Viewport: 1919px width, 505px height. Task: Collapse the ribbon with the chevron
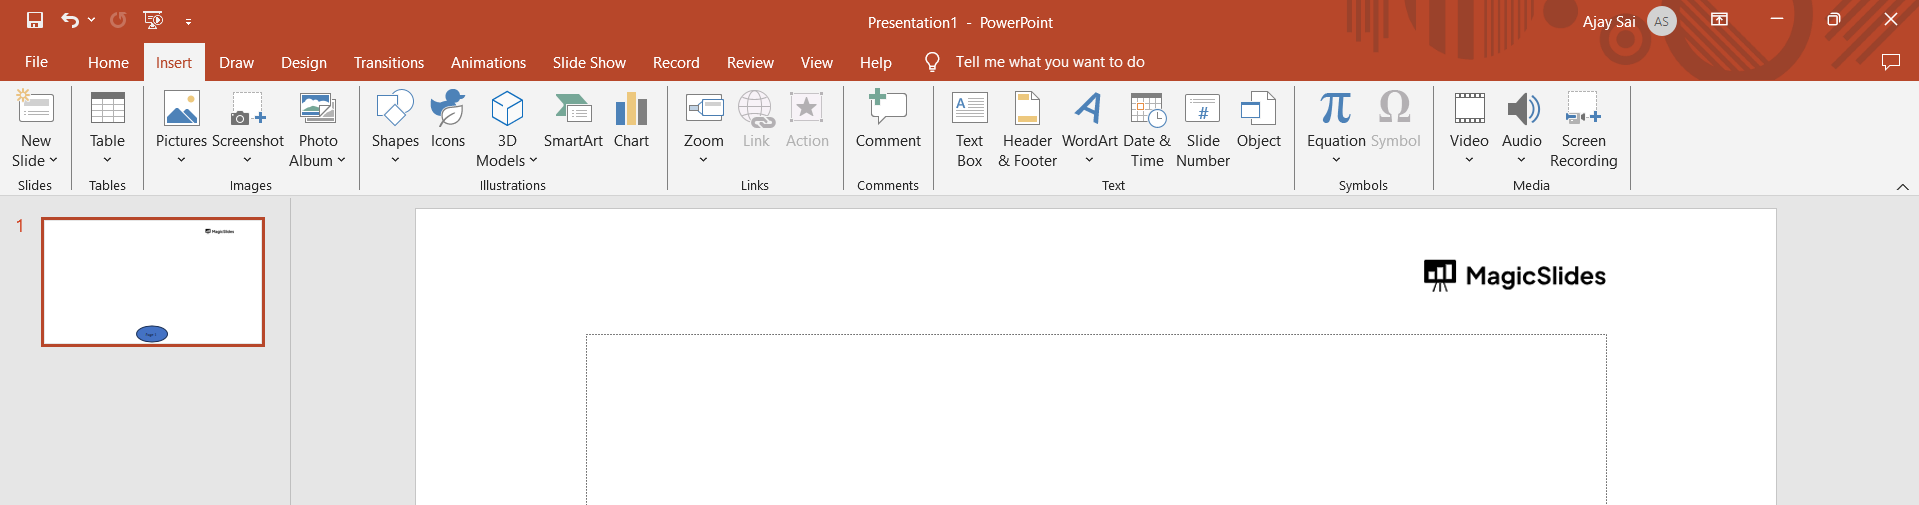pos(1902,187)
